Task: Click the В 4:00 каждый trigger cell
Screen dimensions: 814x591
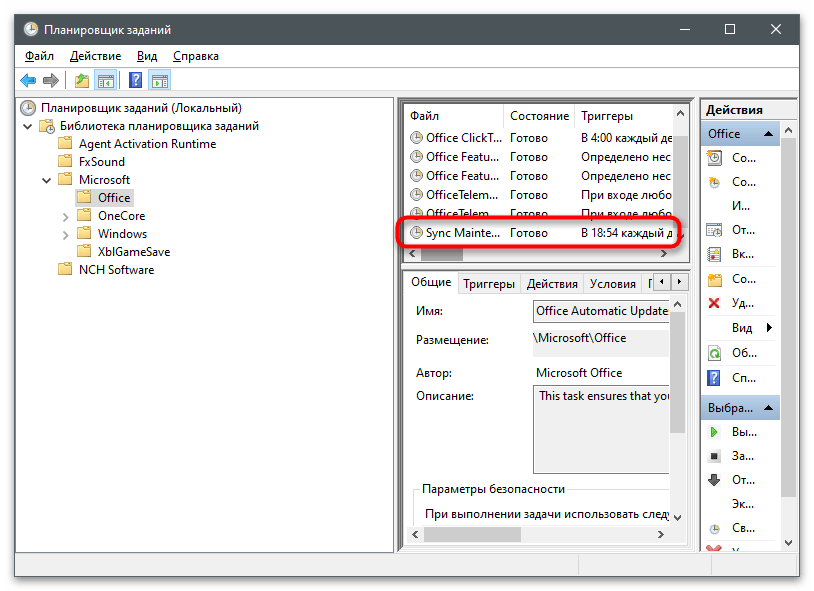Action: [x=626, y=138]
